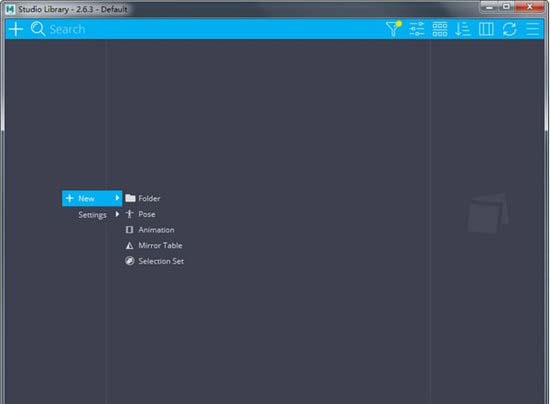Image resolution: width=550 pixels, height=404 pixels.
Task: Click the Mirror Table triangle icon
Action: pyautogui.click(x=129, y=245)
